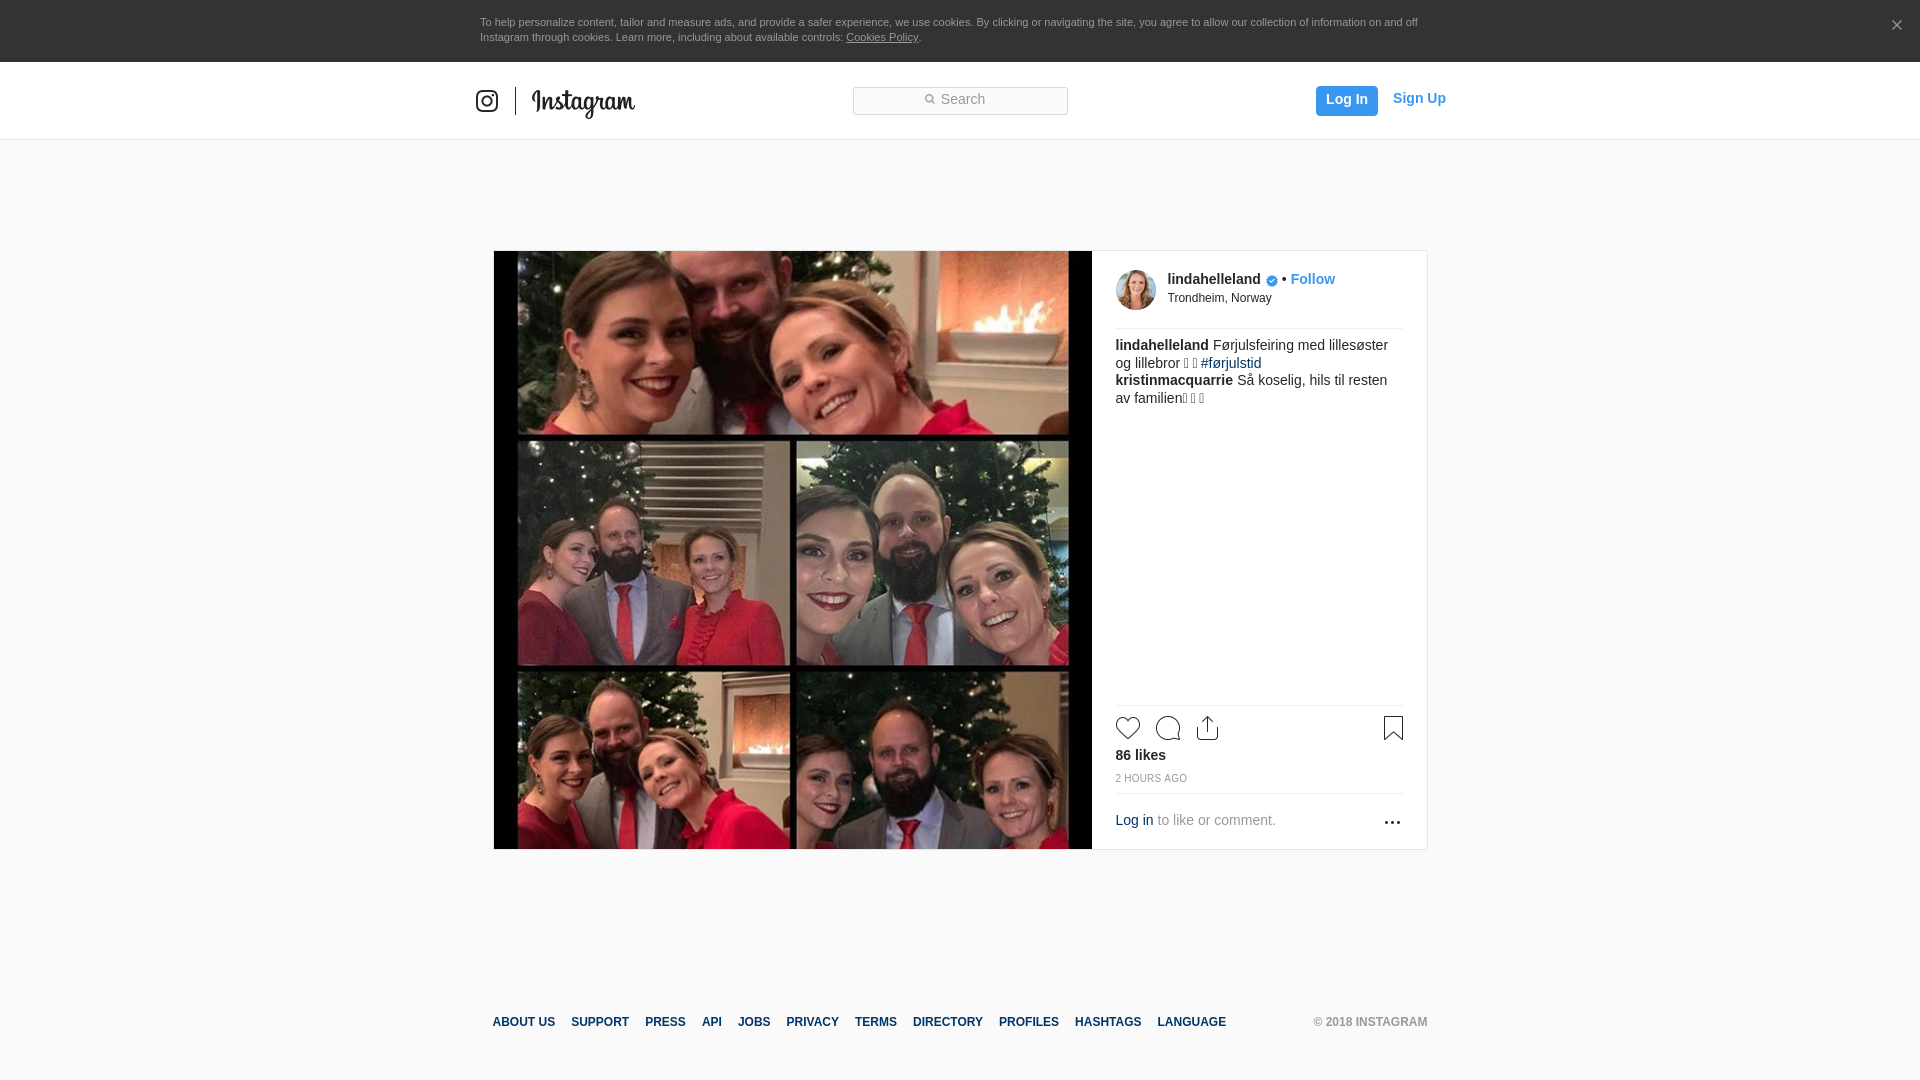
Task: Like the post with heart icon
Action: tap(1127, 728)
